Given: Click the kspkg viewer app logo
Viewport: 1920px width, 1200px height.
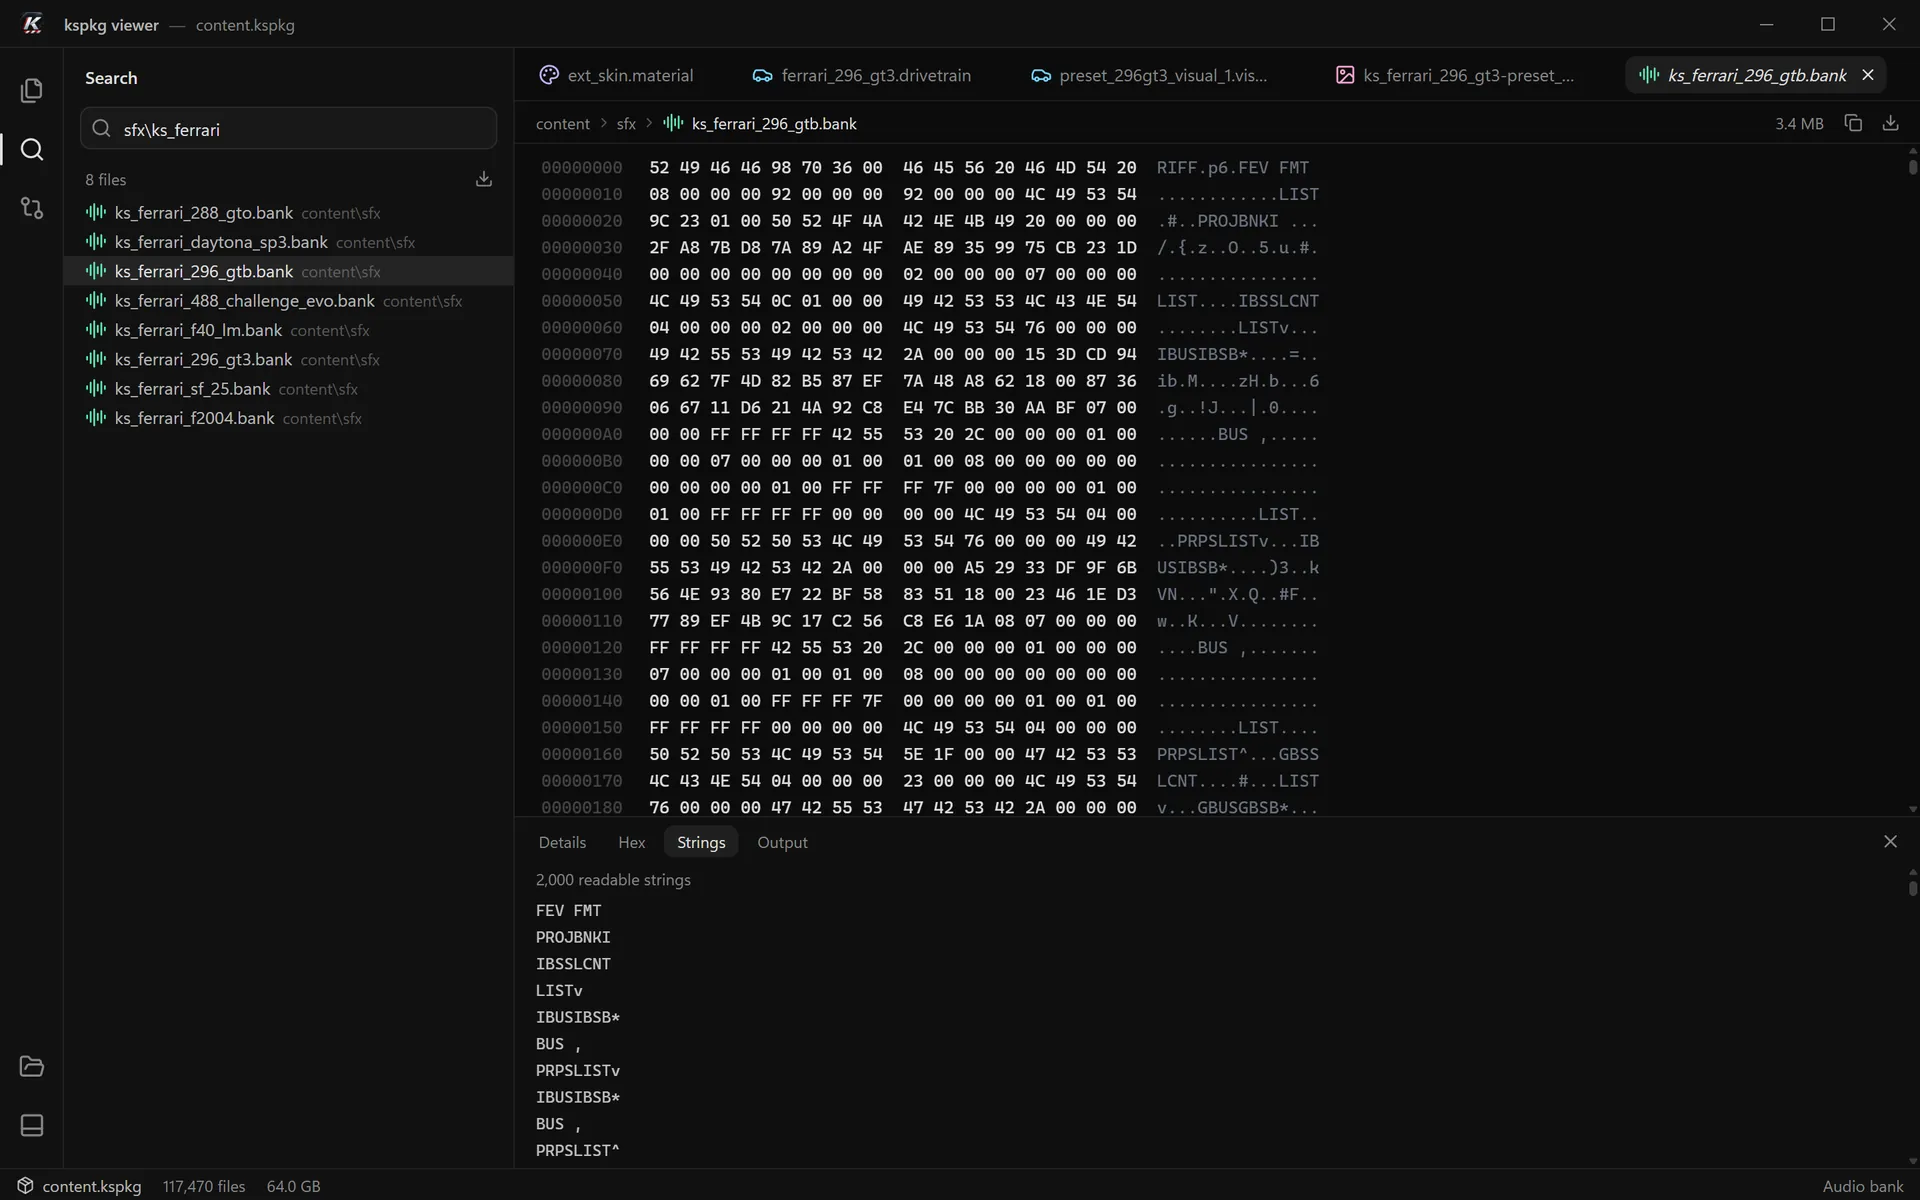Looking at the screenshot, I should [32, 24].
